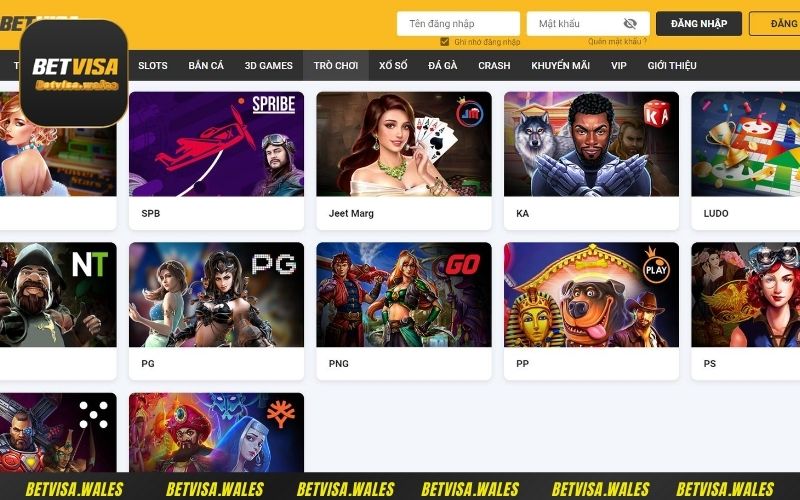Viewport: 800px width, 500px height.
Task: Toggle password visibility eye icon
Action: (x=630, y=23)
